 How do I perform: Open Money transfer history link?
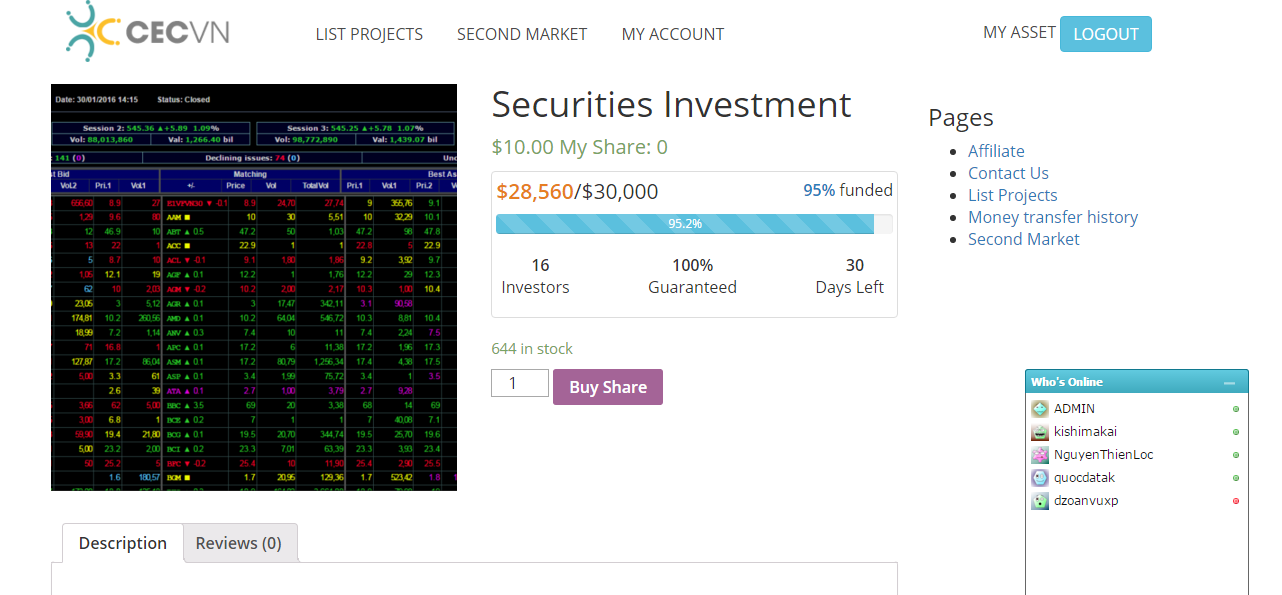coord(1053,217)
